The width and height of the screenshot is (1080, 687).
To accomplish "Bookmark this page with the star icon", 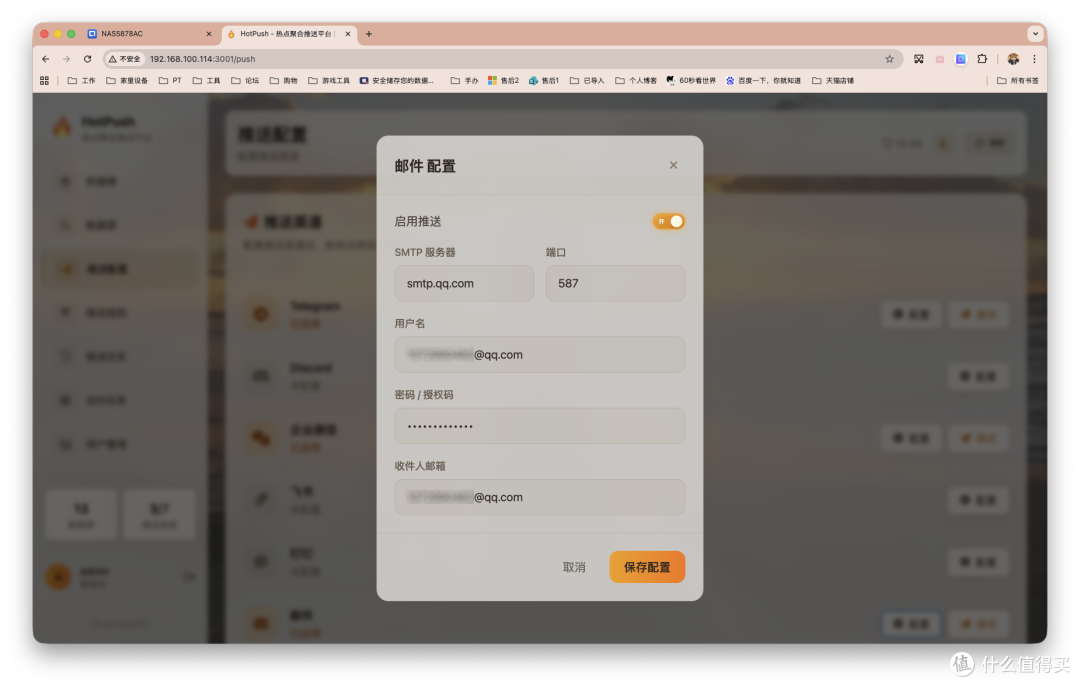I will (889, 59).
